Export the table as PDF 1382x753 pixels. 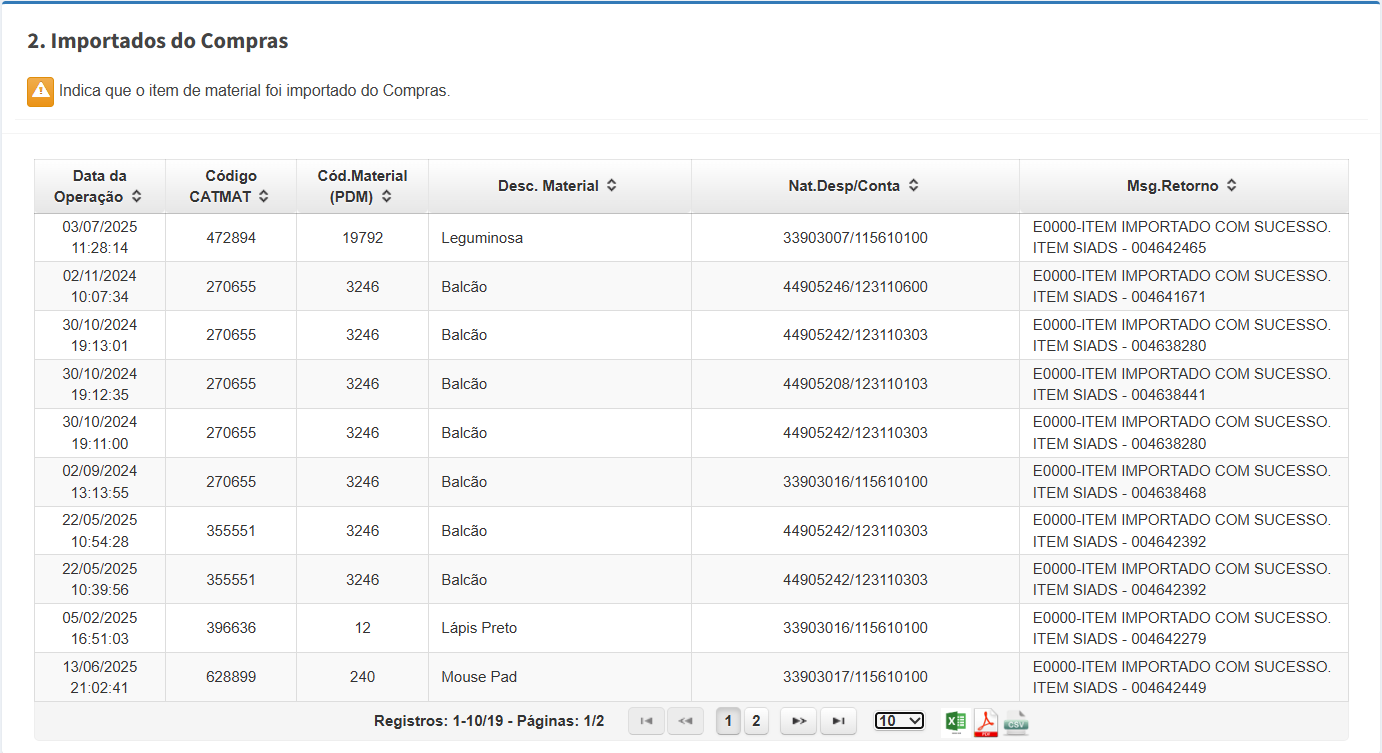tap(986, 721)
